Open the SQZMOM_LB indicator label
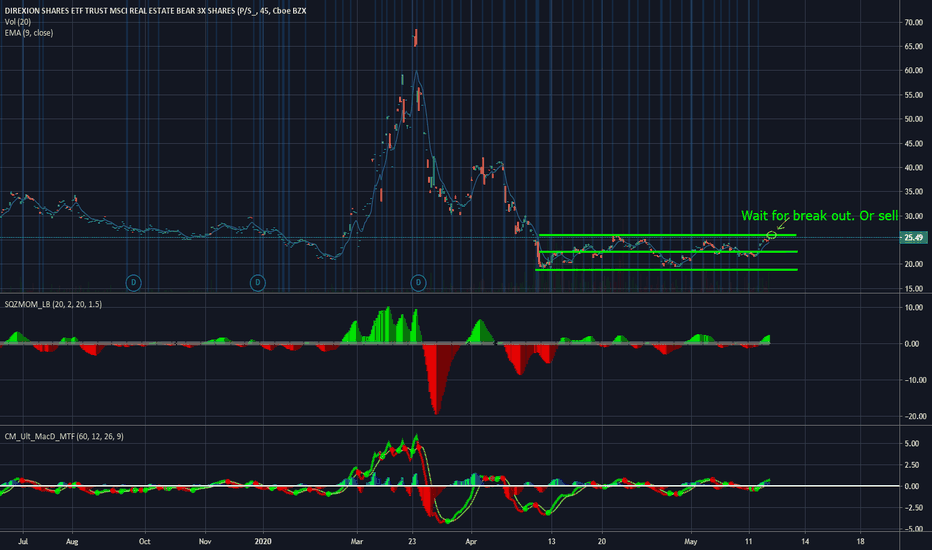Image resolution: width=932 pixels, height=550 pixels. pyautogui.click(x=53, y=304)
